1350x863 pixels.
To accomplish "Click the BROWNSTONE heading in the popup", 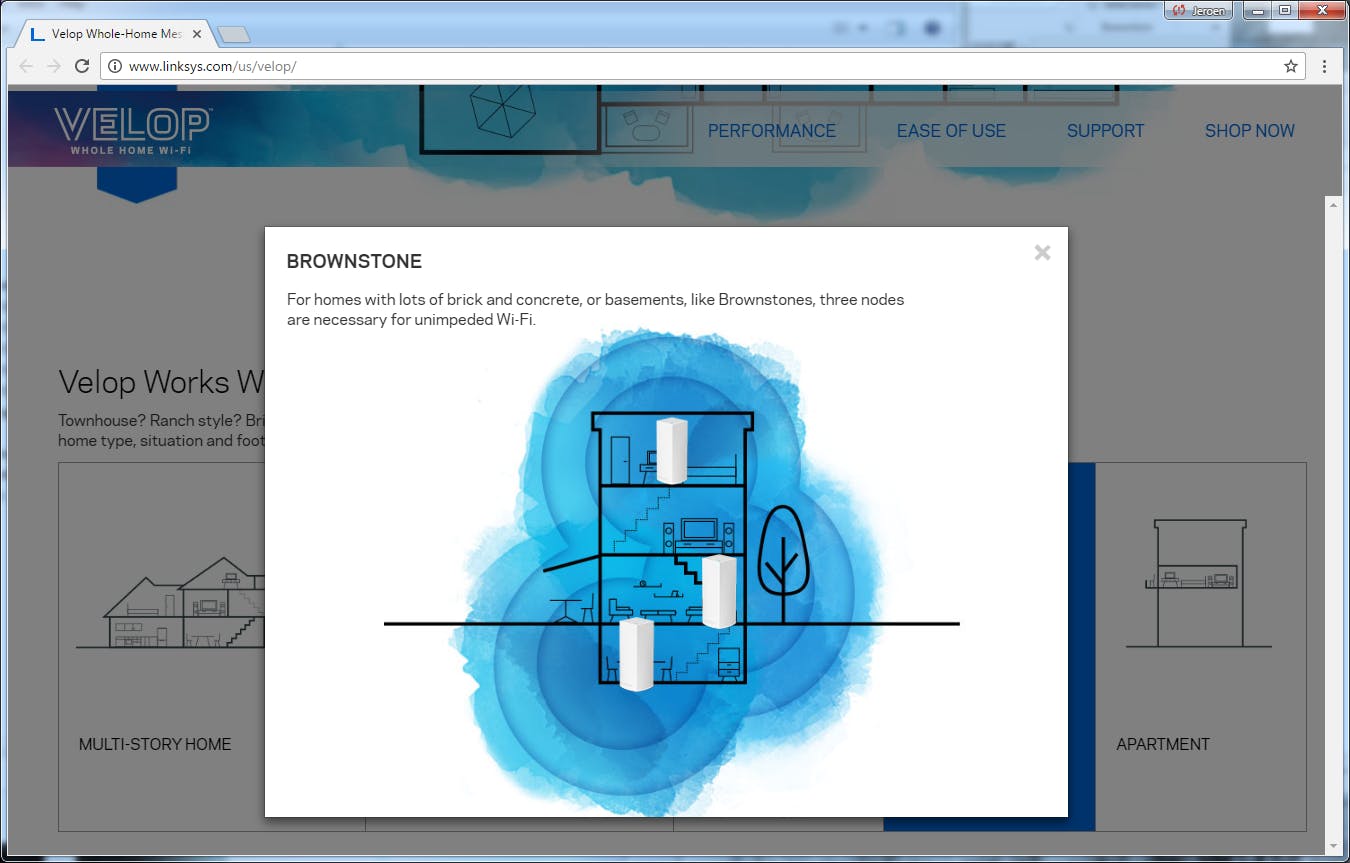I will (354, 262).
